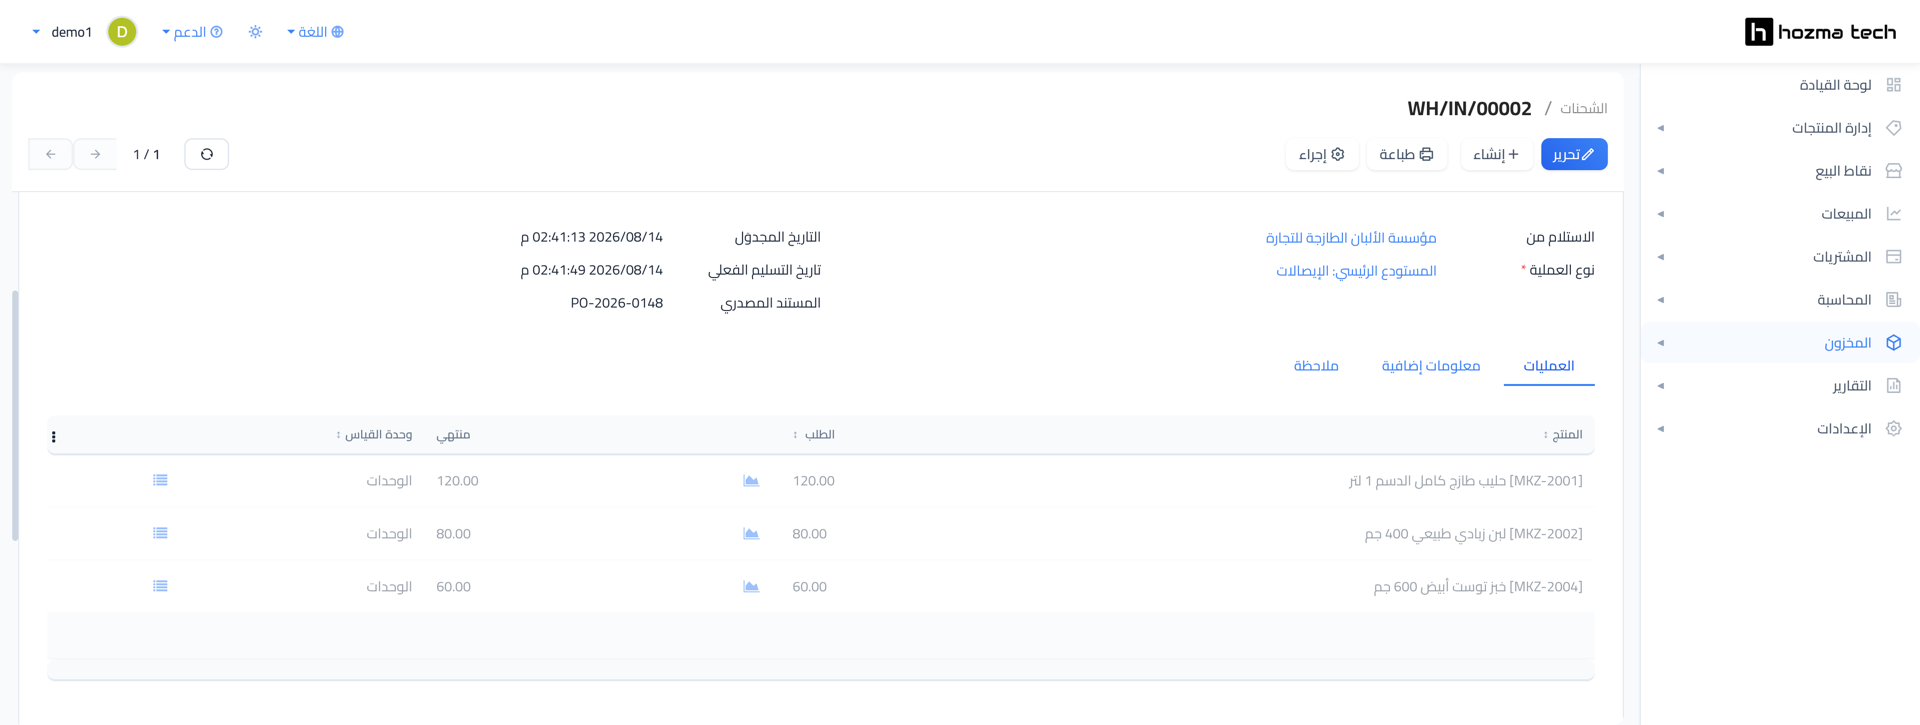Open detailed operations list icon for MKZ-2004

(160, 586)
